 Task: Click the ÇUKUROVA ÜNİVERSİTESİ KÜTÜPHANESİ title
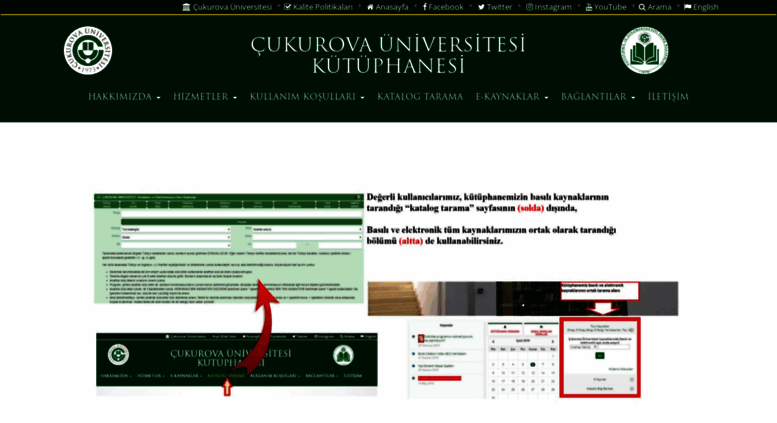(388, 55)
